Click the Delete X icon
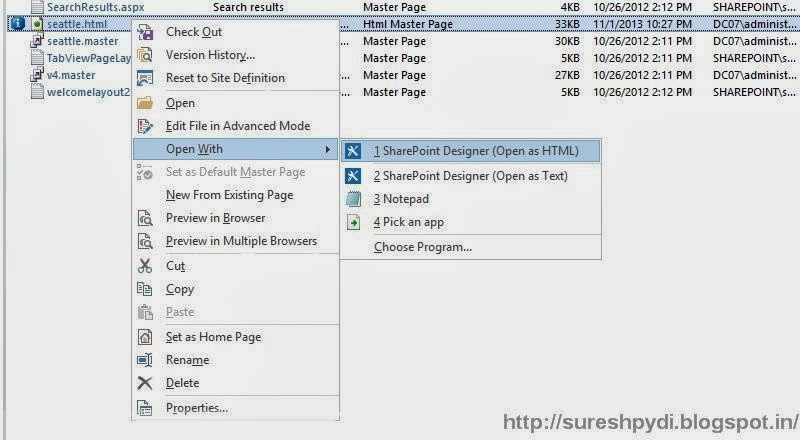The width and height of the screenshot is (800, 440). (145, 383)
